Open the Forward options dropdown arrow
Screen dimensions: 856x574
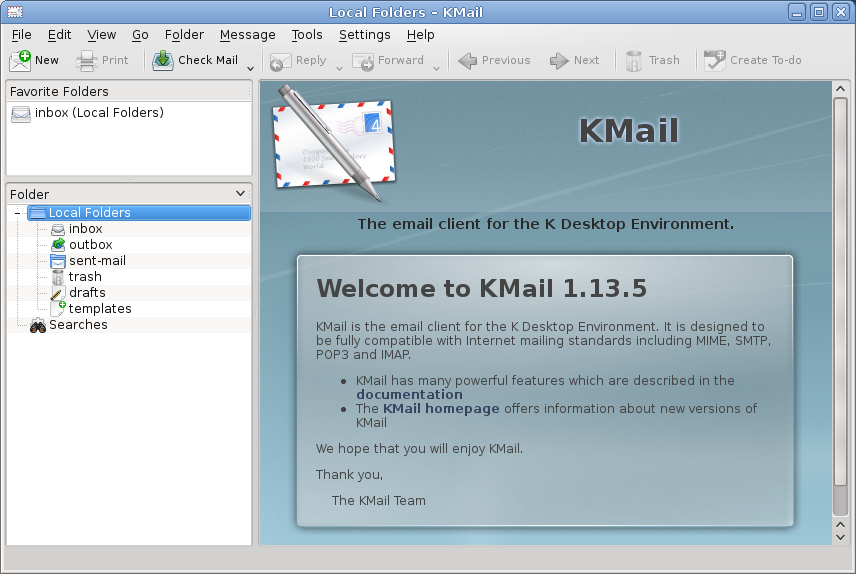click(x=436, y=68)
